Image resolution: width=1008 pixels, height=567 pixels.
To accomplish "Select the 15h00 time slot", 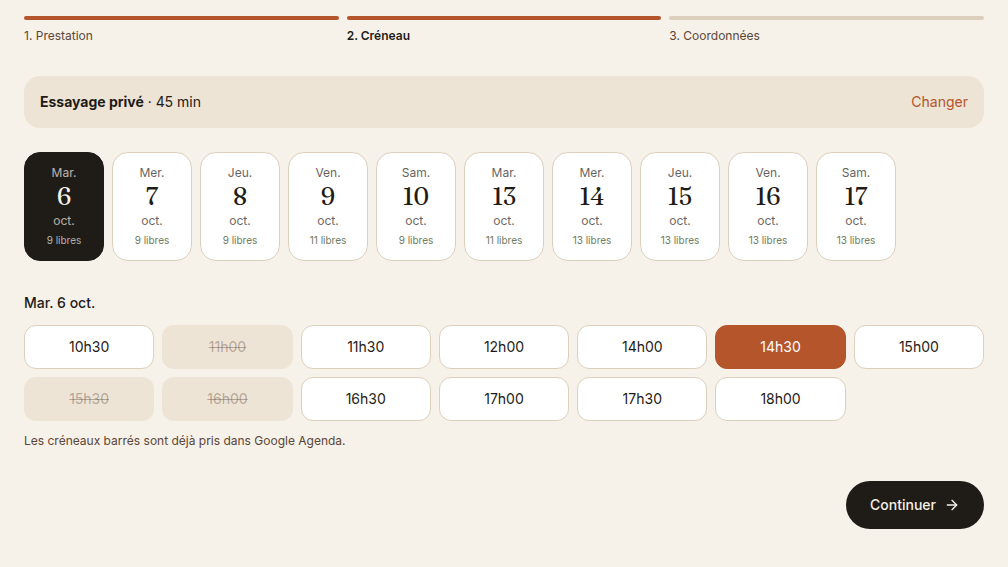I will (919, 347).
